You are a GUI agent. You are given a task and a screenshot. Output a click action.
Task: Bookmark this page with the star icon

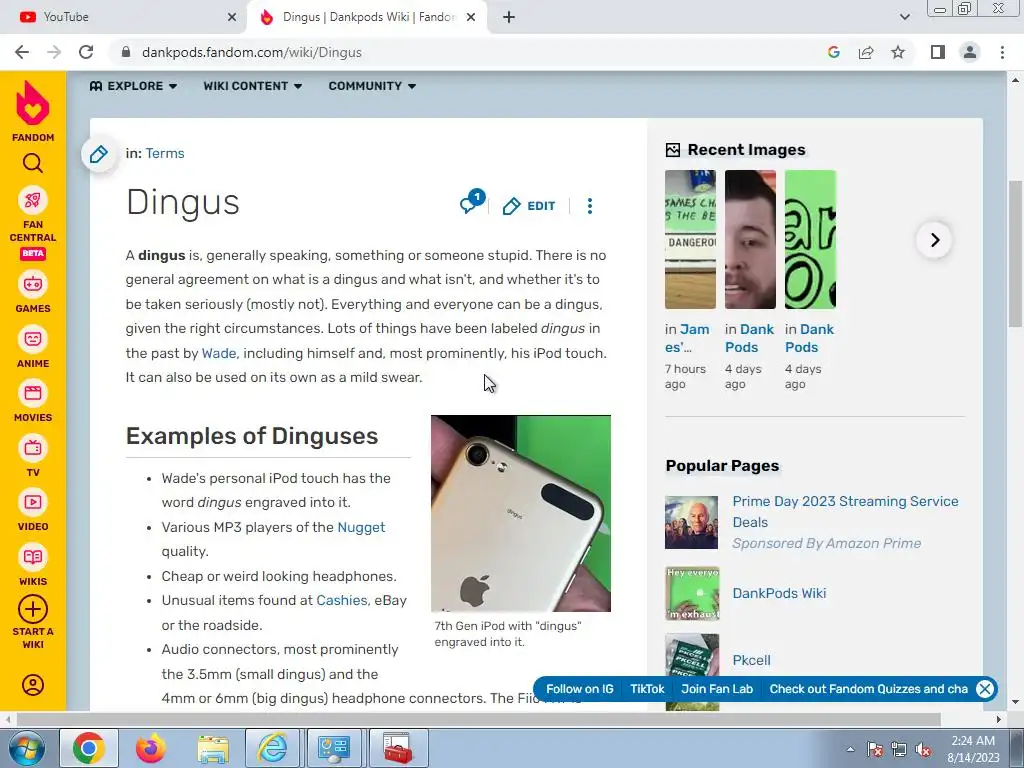[898, 52]
